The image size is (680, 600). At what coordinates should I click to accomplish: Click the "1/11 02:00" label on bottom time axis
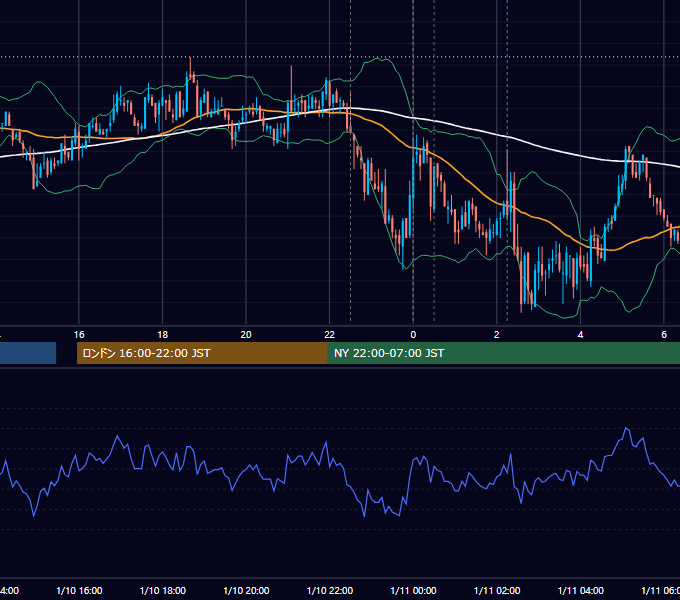[497, 590]
